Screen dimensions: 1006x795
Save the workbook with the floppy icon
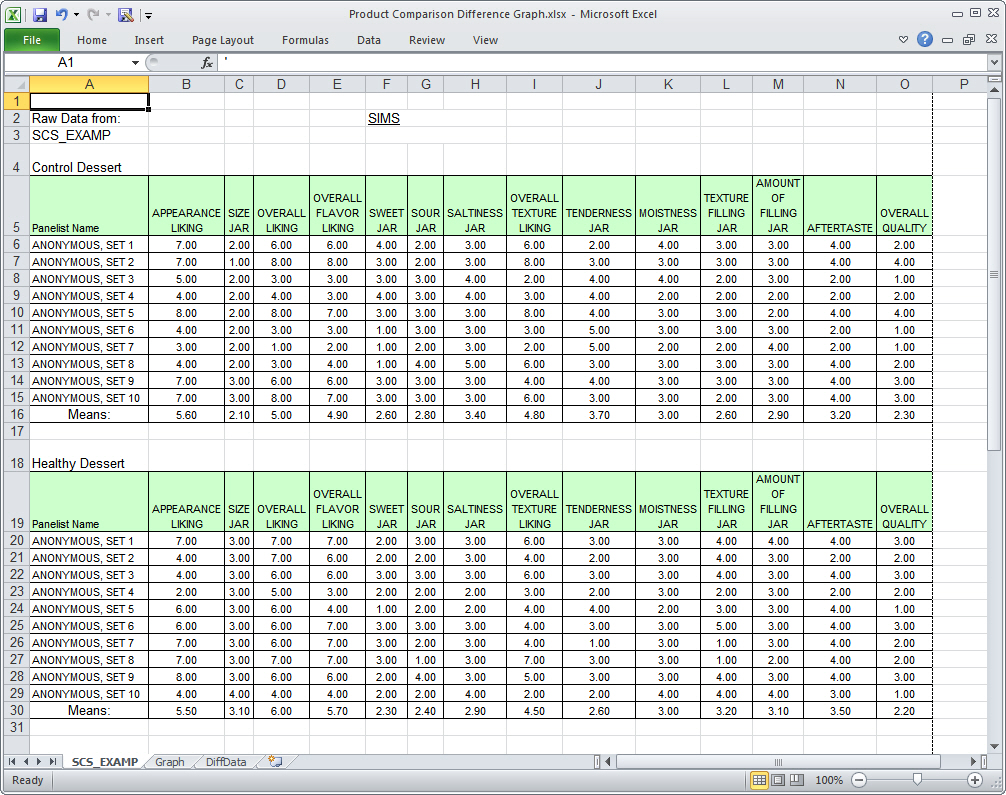point(40,14)
